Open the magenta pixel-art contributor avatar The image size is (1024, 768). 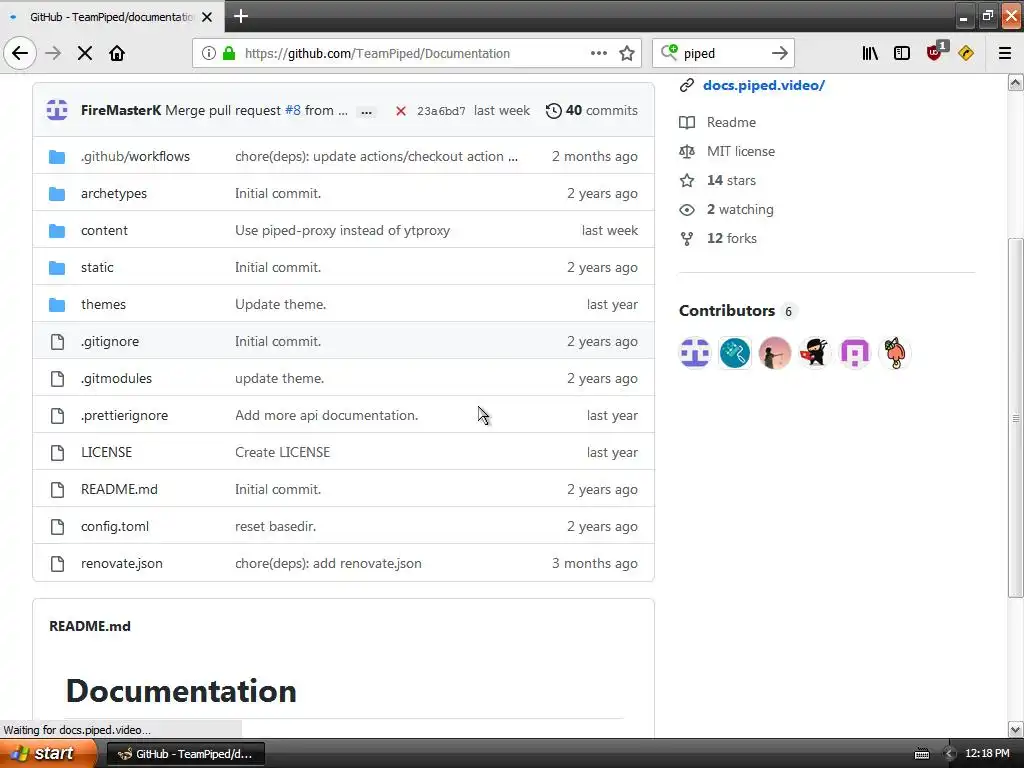(855, 353)
